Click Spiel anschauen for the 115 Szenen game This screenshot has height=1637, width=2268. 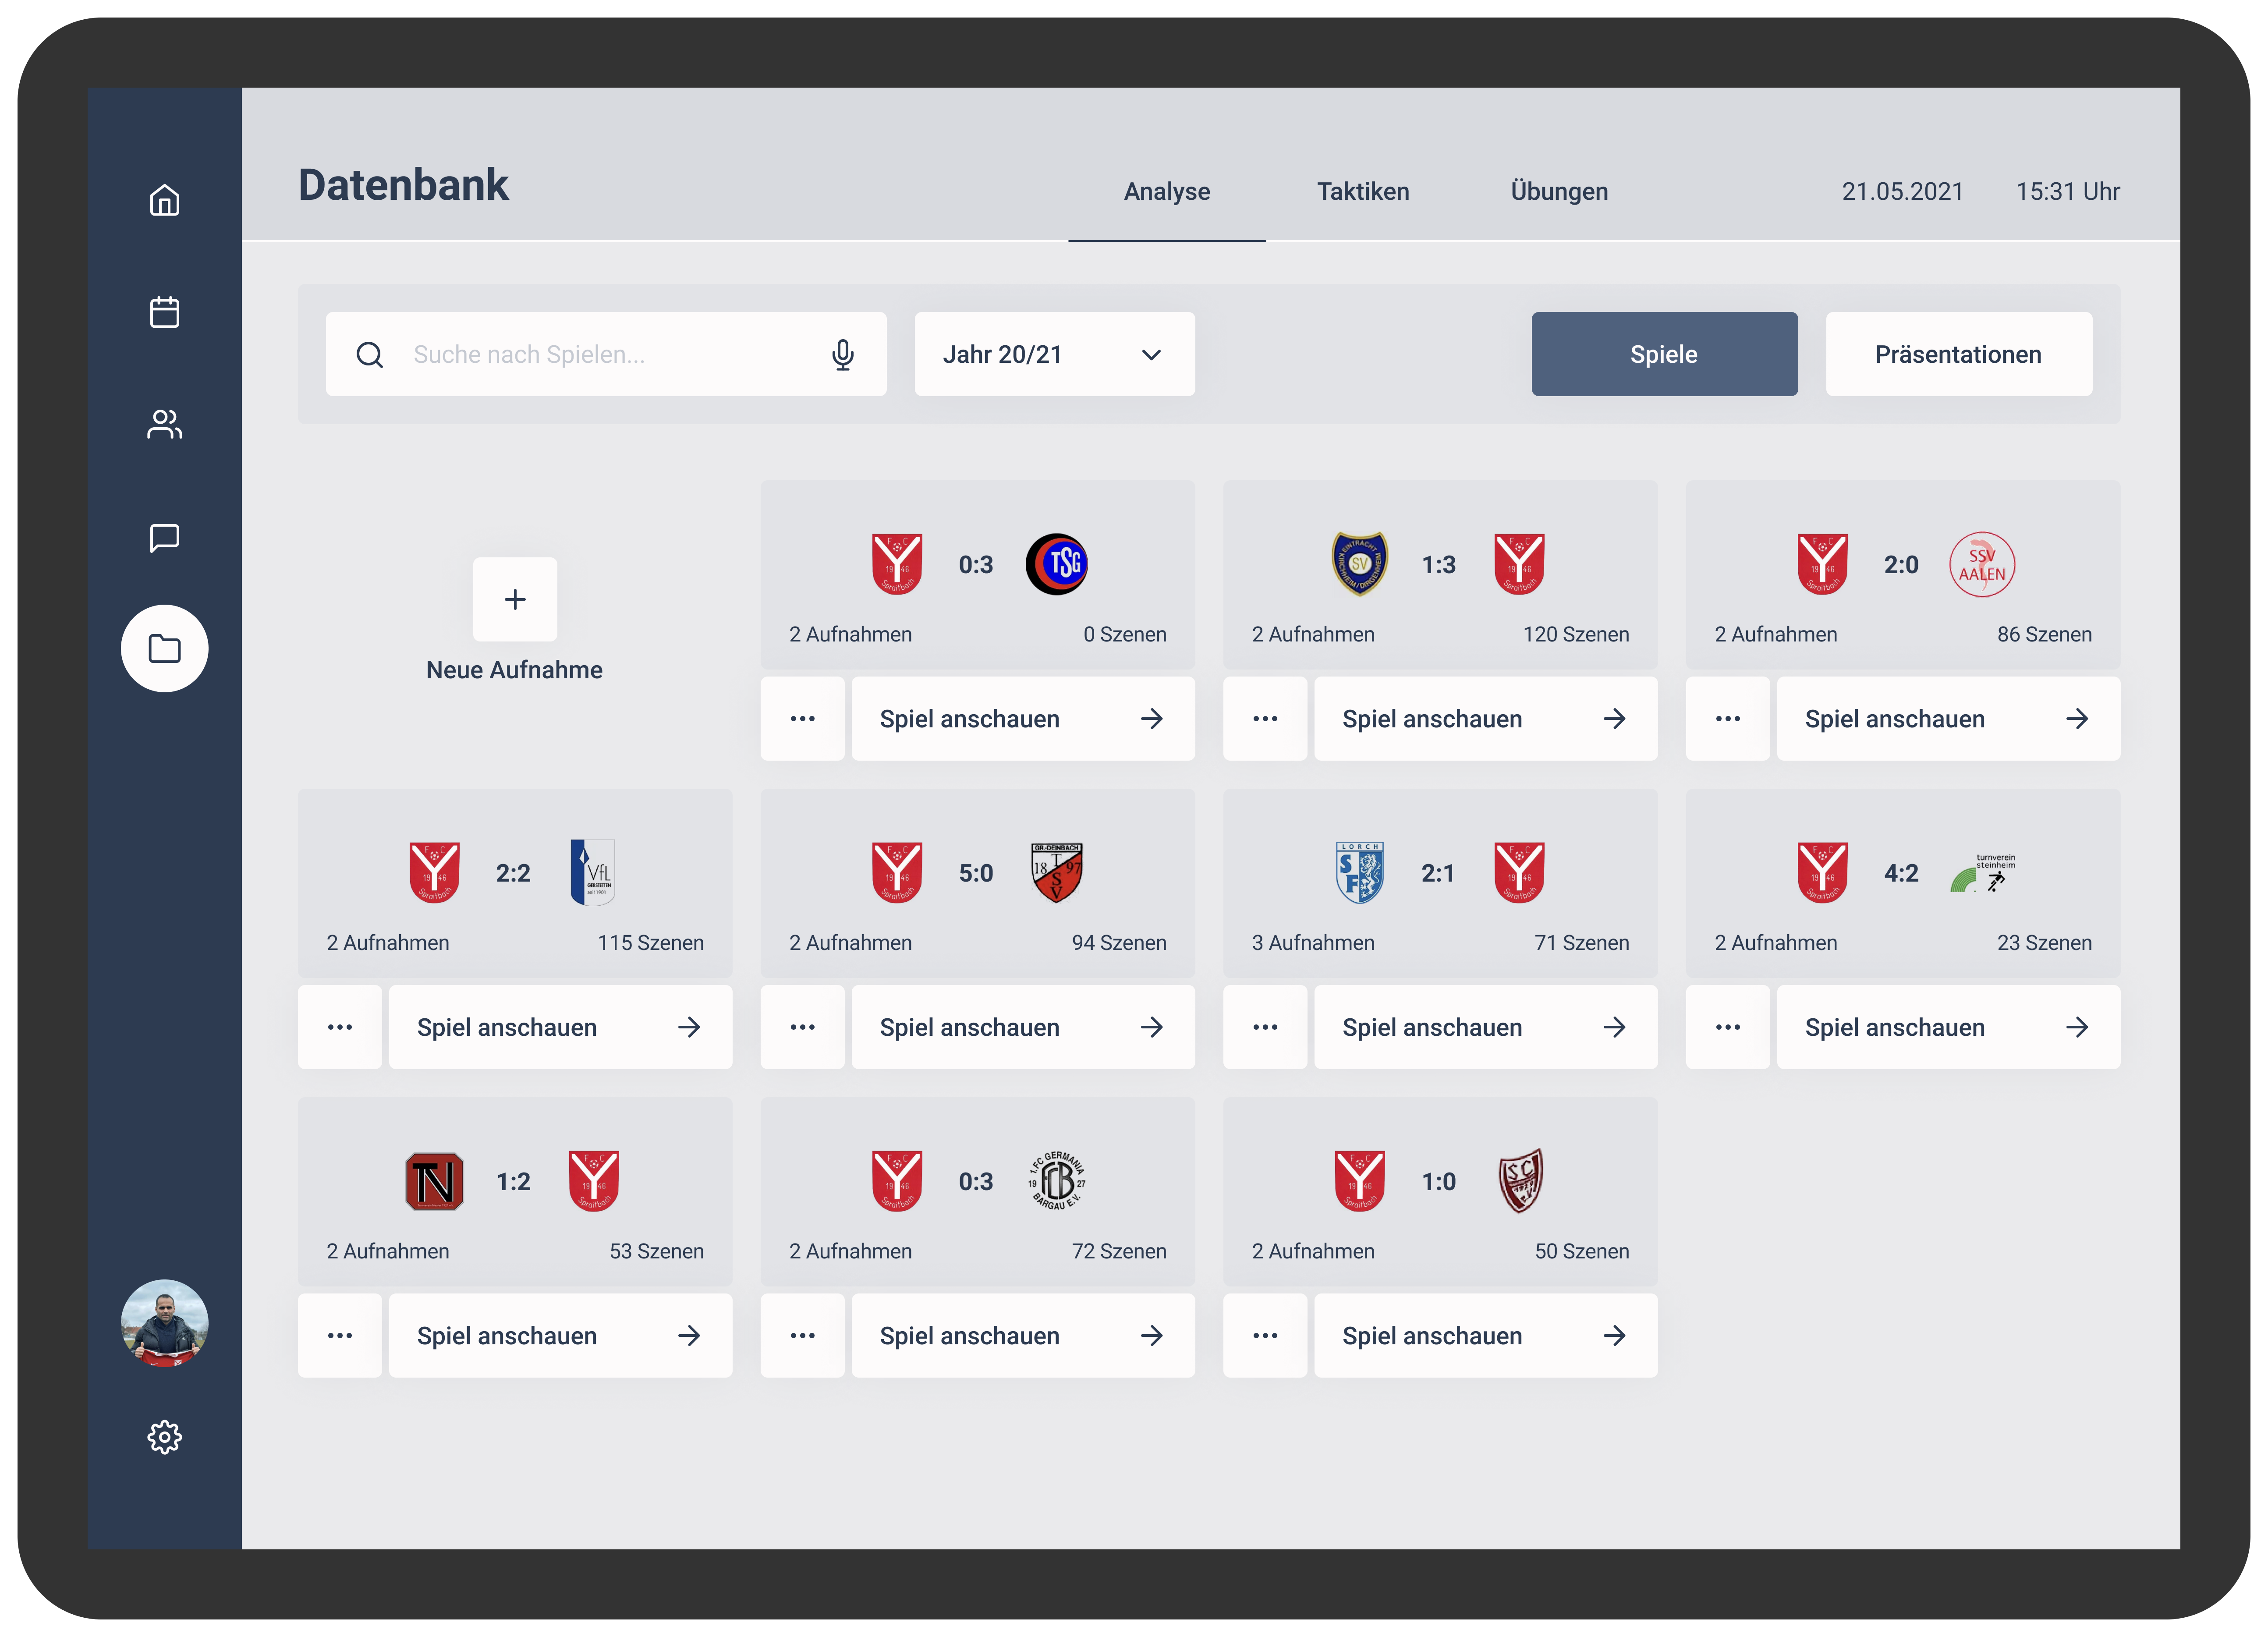[x=560, y=1027]
